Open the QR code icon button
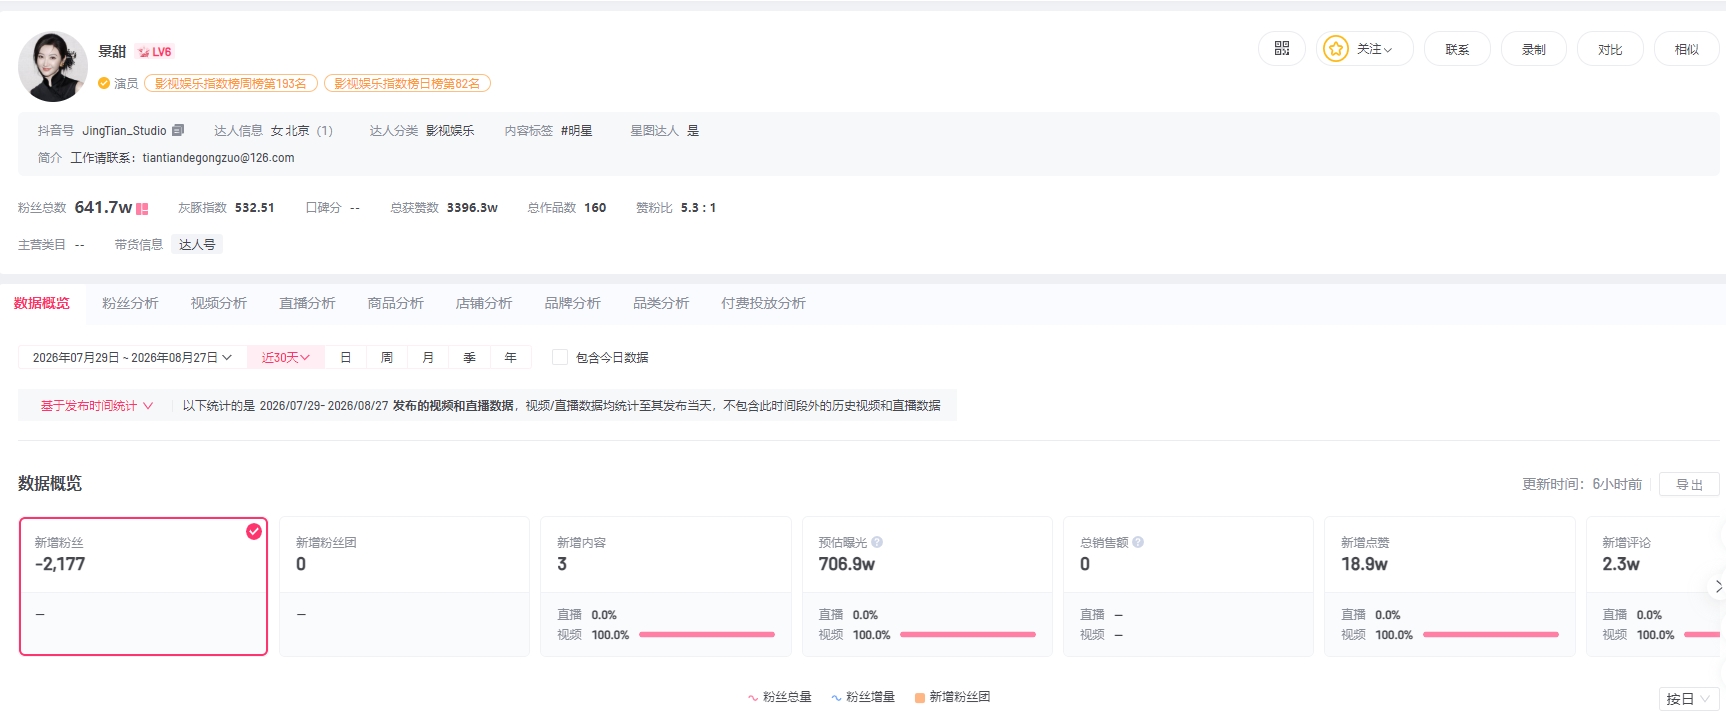 coord(1281,48)
